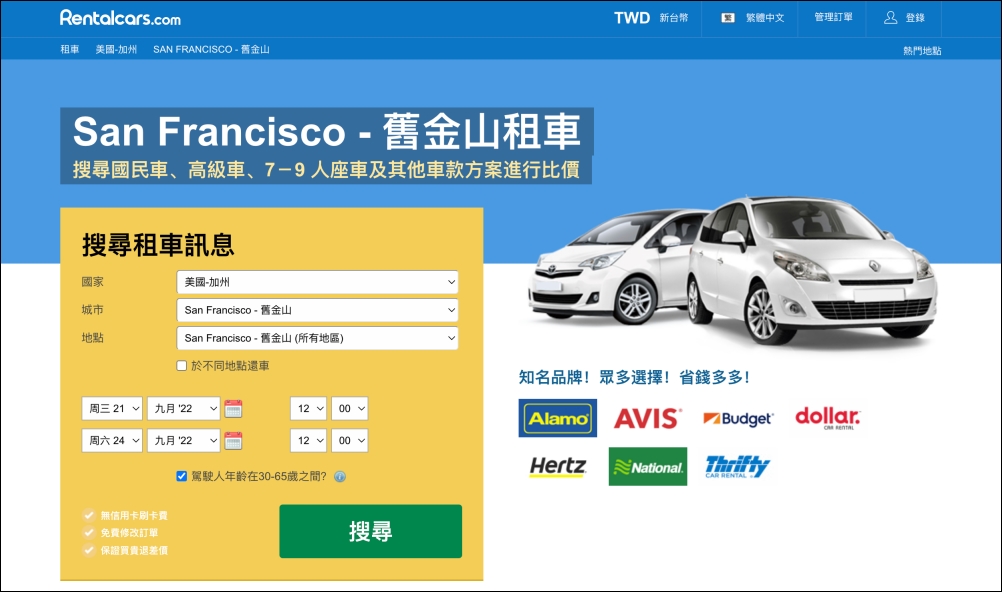Uncheck the driver age 30-65 checkbox
Screen dimensions: 1002x592
[181, 476]
